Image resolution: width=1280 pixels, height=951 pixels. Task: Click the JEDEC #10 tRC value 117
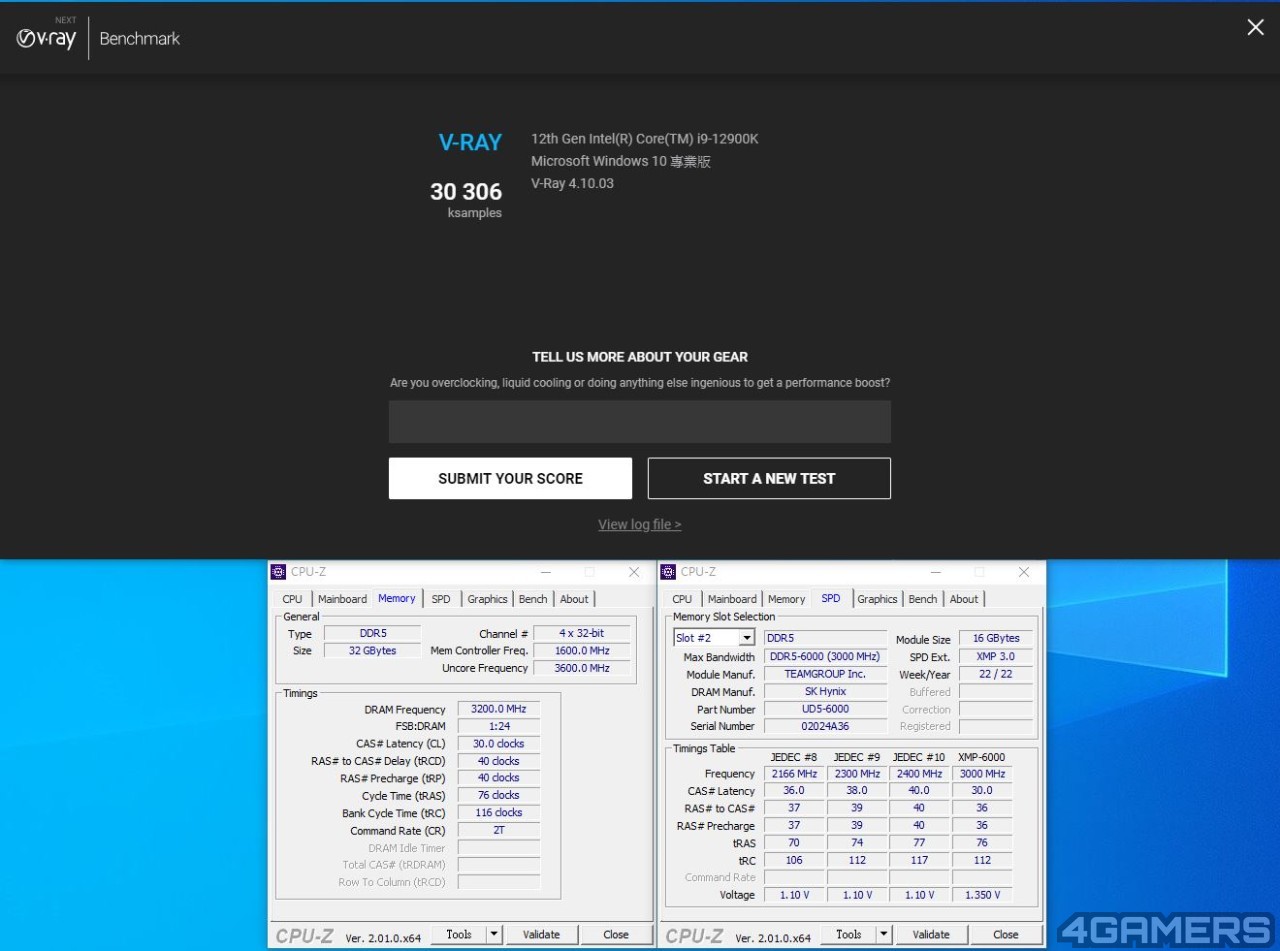tap(919, 860)
